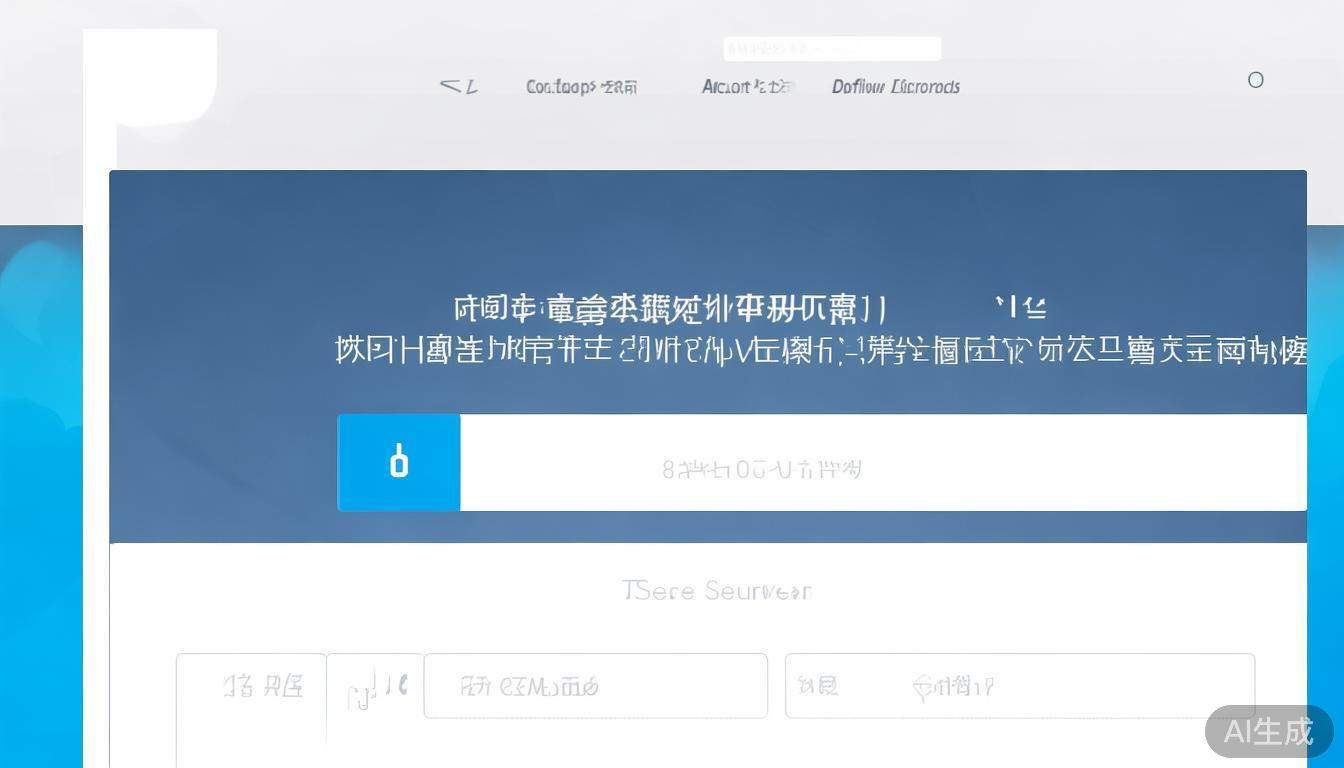Select the Contoops navigation menu item
The height and width of the screenshot is (768, 1344).
point(581,86)
